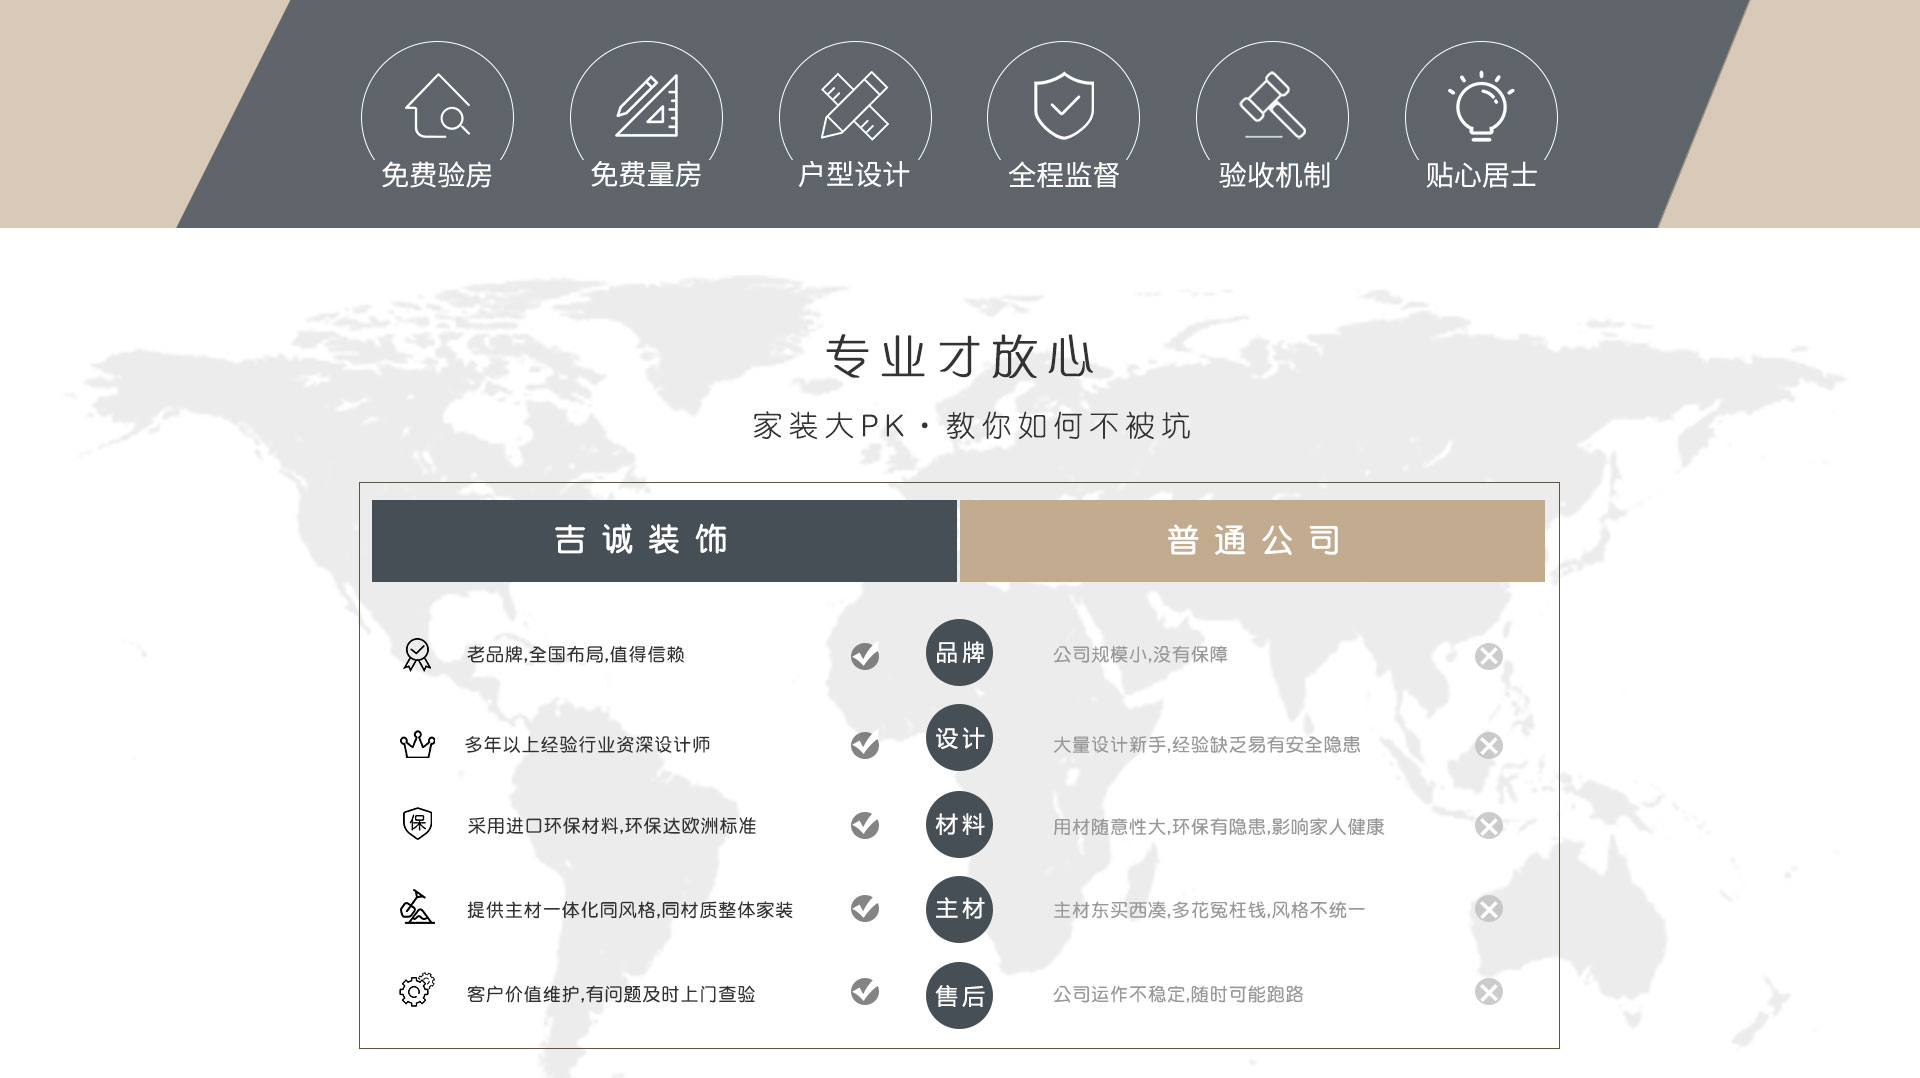Click X mark beside 公司运作不稳定,随时可能跑路
The height and width of the screenshot is (1078, 1920).
(x=1489, y=992)
